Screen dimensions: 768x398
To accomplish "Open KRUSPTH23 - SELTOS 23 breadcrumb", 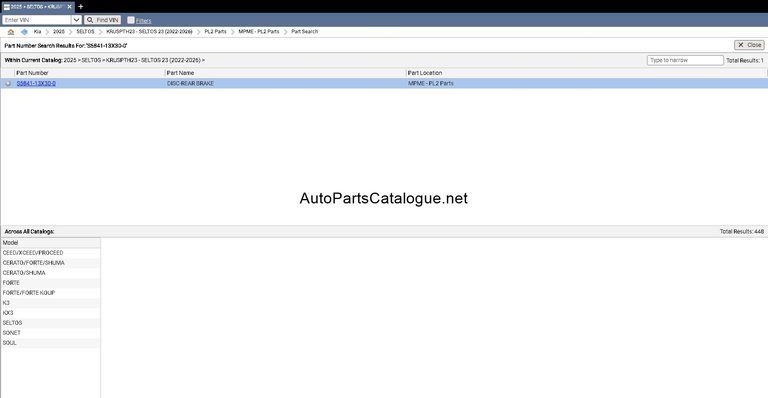I will tap(149, 31).
